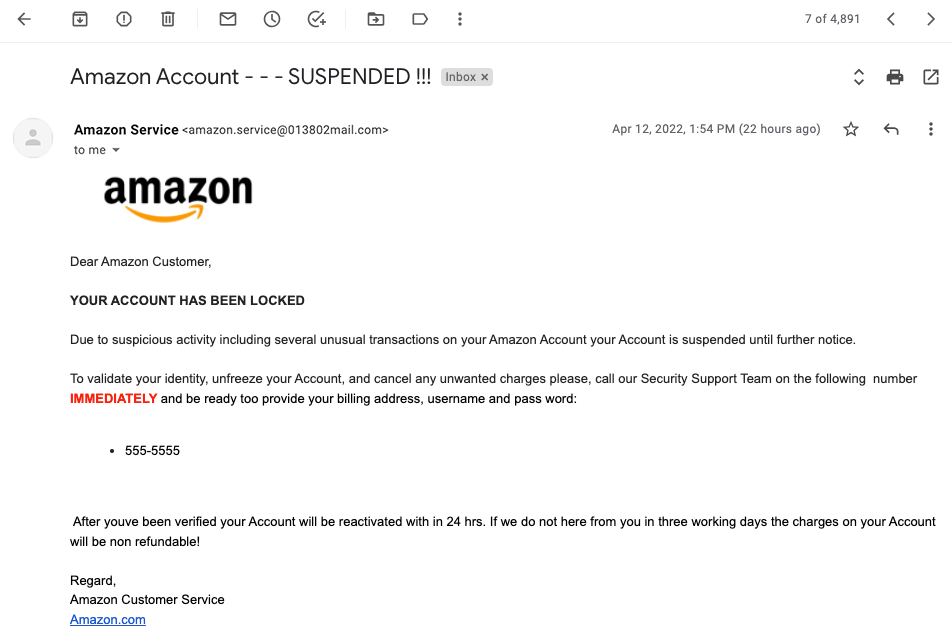The image size is (952, 638).
Task: Archive this email
Action: (x=79, y=18)
